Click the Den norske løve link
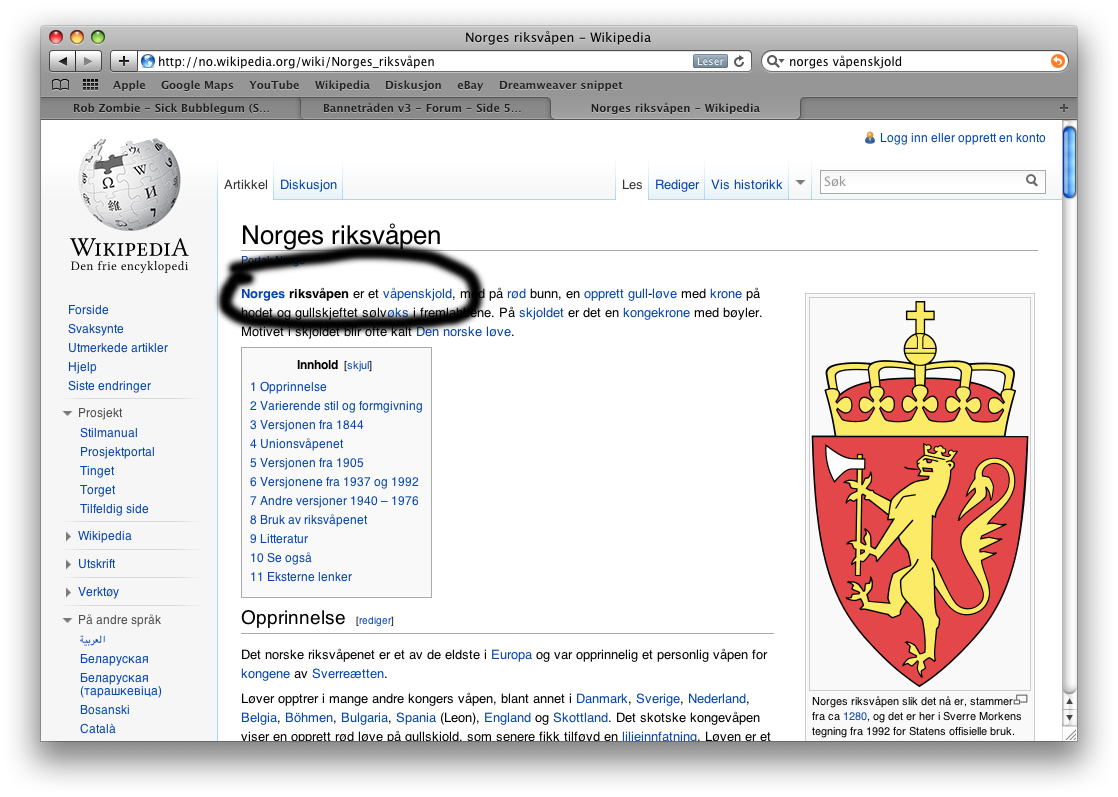The image size is (1118, 797). tap(463, 332)
